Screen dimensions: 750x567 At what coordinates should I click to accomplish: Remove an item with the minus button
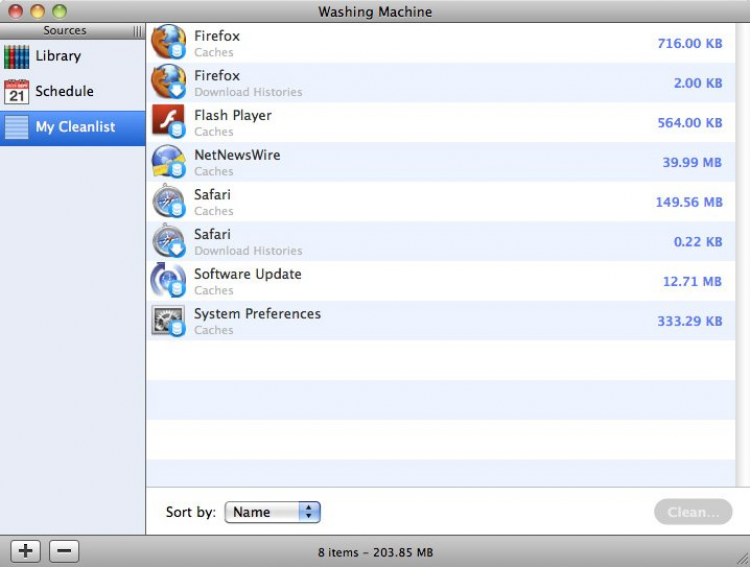click(64, 551)
